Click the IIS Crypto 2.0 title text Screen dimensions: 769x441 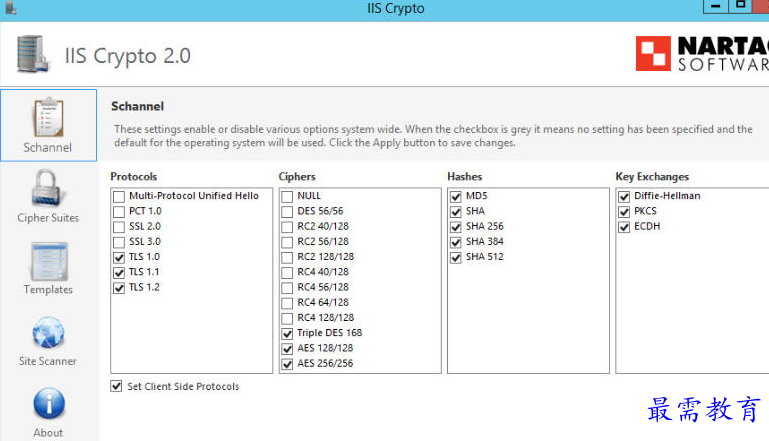click(x=128, y=56)
